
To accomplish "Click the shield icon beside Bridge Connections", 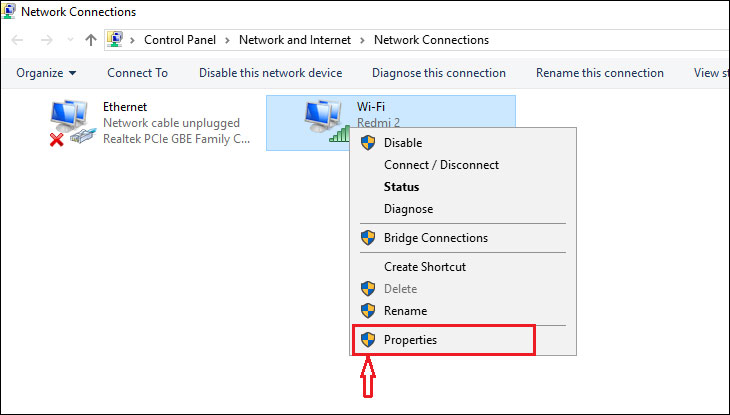I will point(367,238).
